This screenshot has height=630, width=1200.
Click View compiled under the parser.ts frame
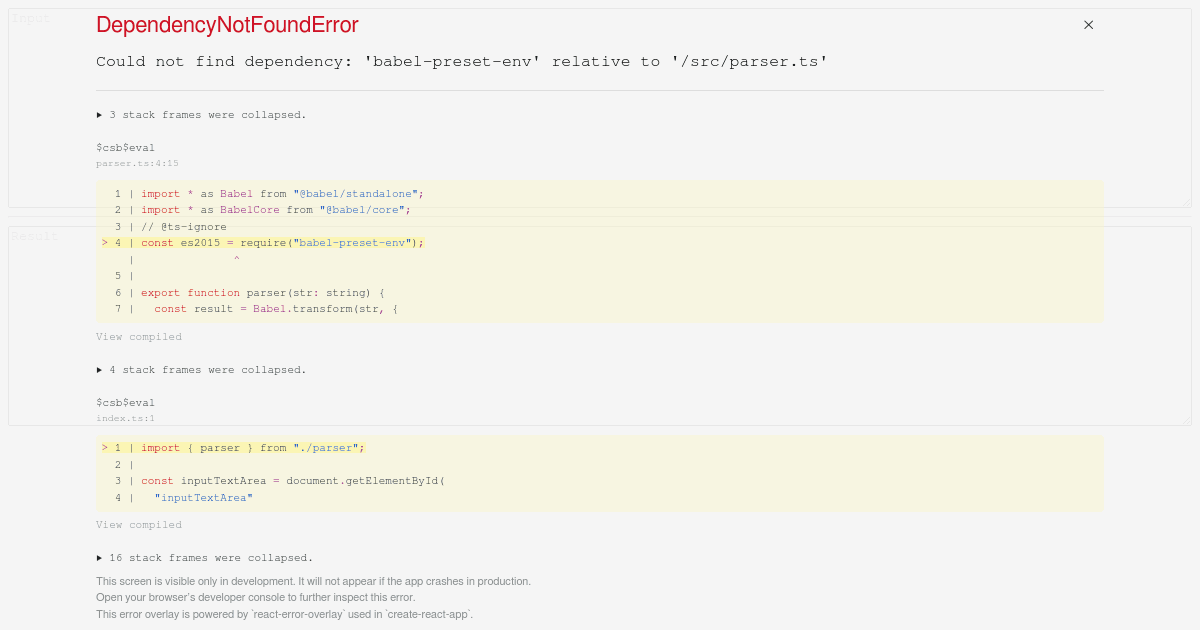(139, 337)
